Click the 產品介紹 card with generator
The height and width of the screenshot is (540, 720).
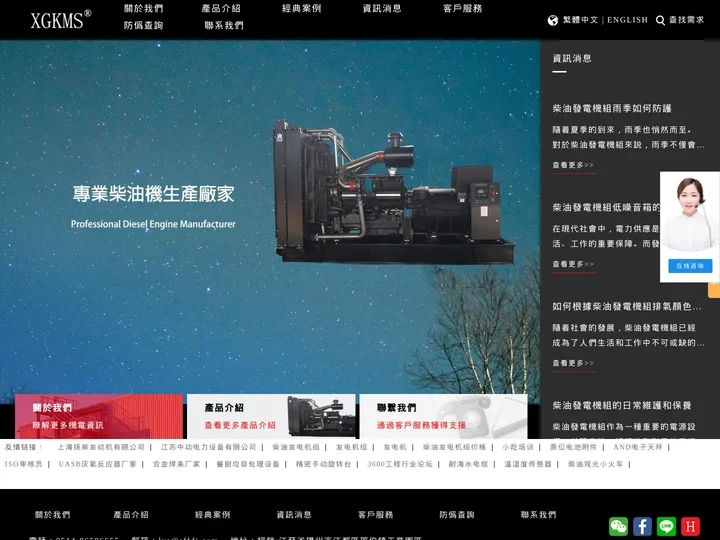tap(271, 416)
